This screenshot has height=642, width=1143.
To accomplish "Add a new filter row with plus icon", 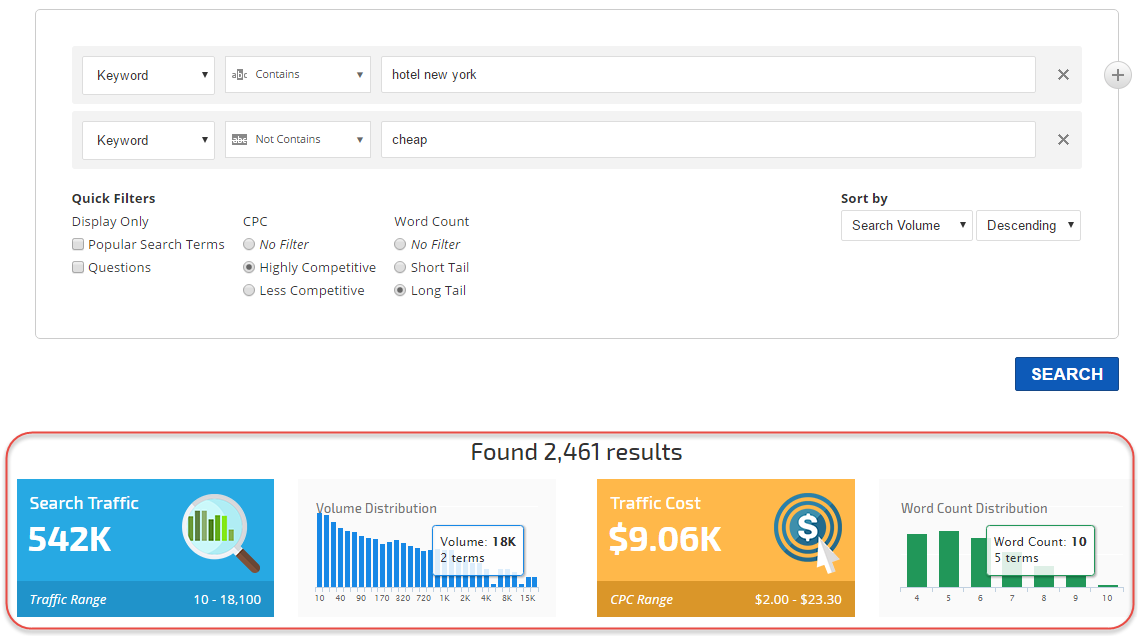I will (x=1117, y=75).
